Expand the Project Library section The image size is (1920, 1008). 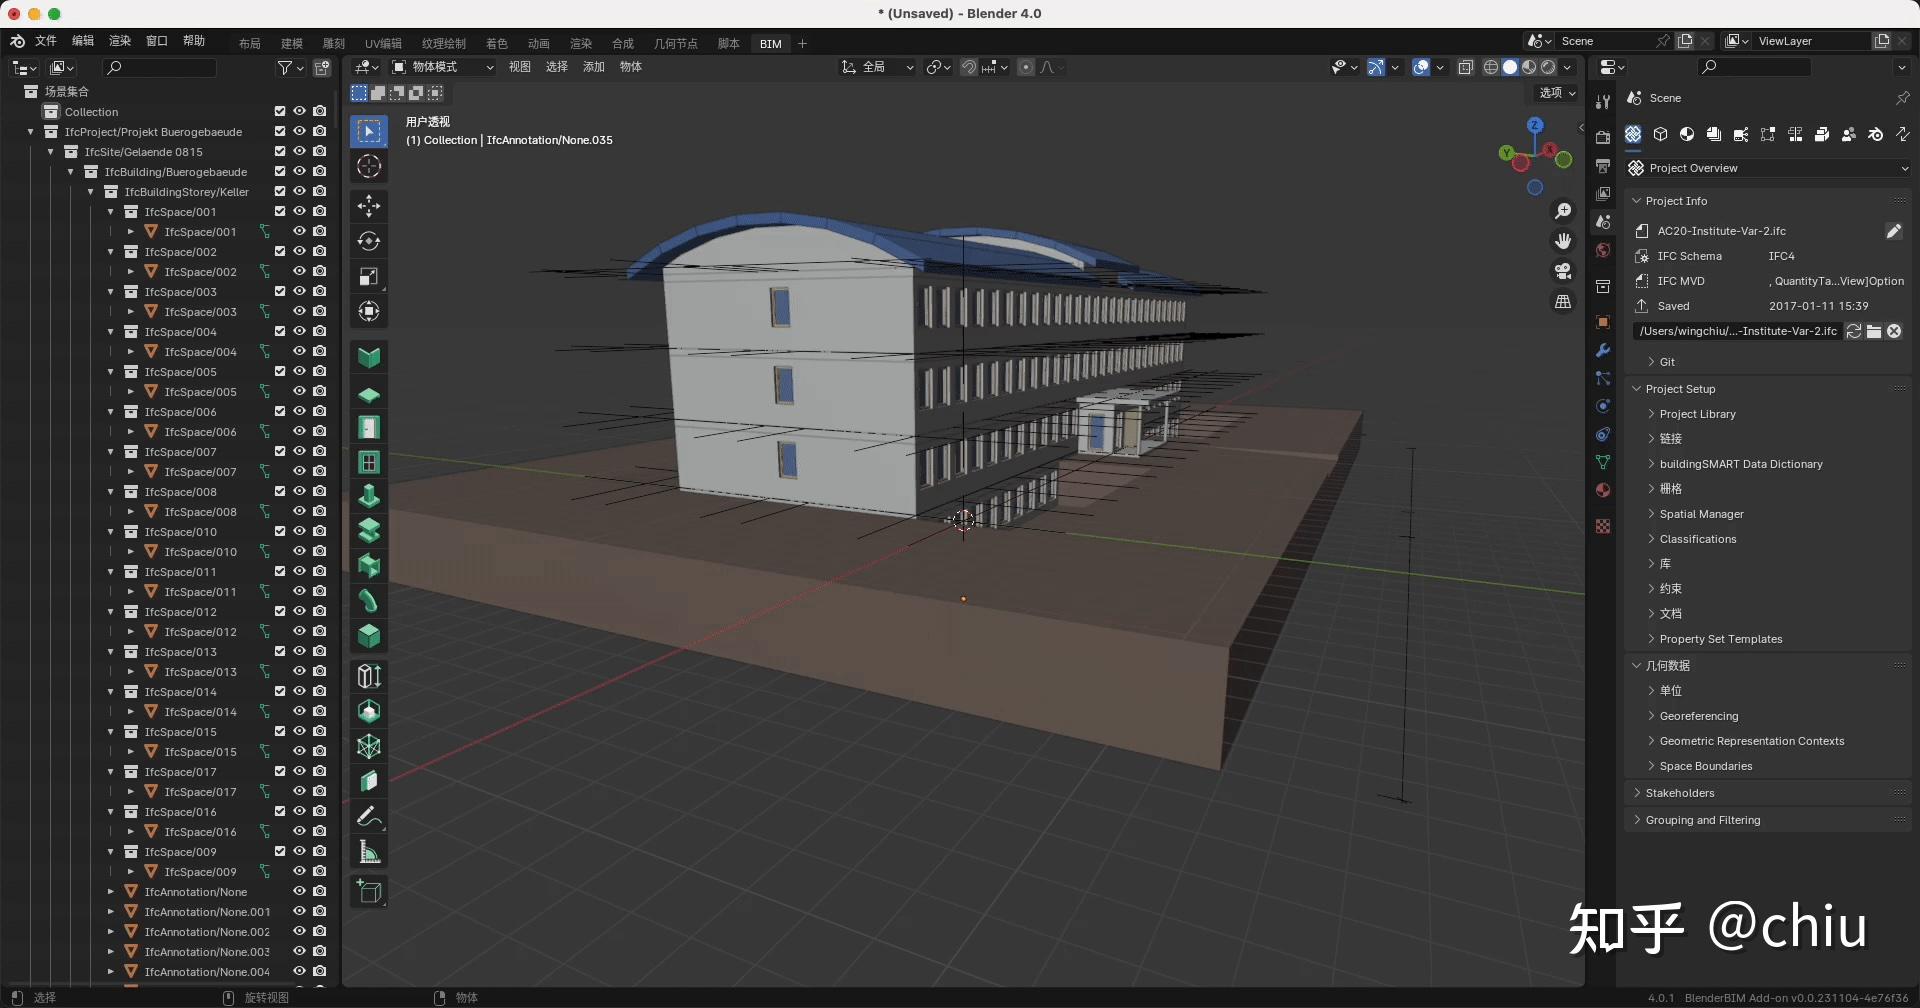tap(1697, 414)
